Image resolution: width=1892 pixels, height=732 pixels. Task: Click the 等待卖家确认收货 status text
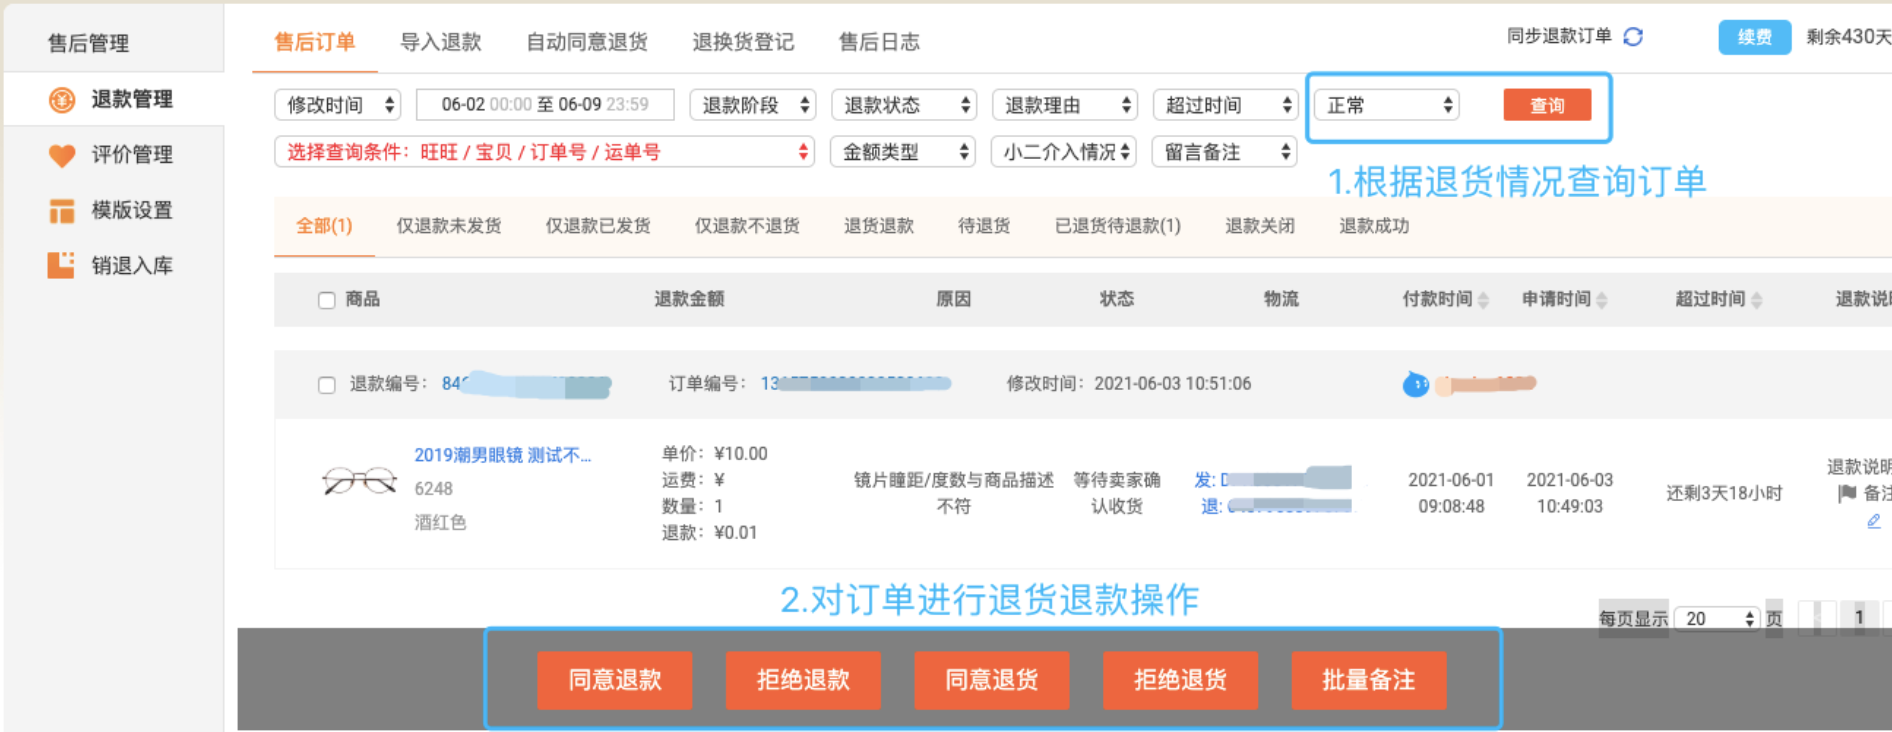click(x=1117, y=493)
